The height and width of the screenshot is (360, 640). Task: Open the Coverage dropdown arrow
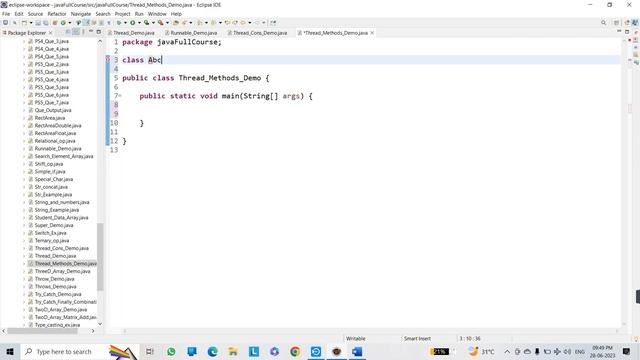153,23
